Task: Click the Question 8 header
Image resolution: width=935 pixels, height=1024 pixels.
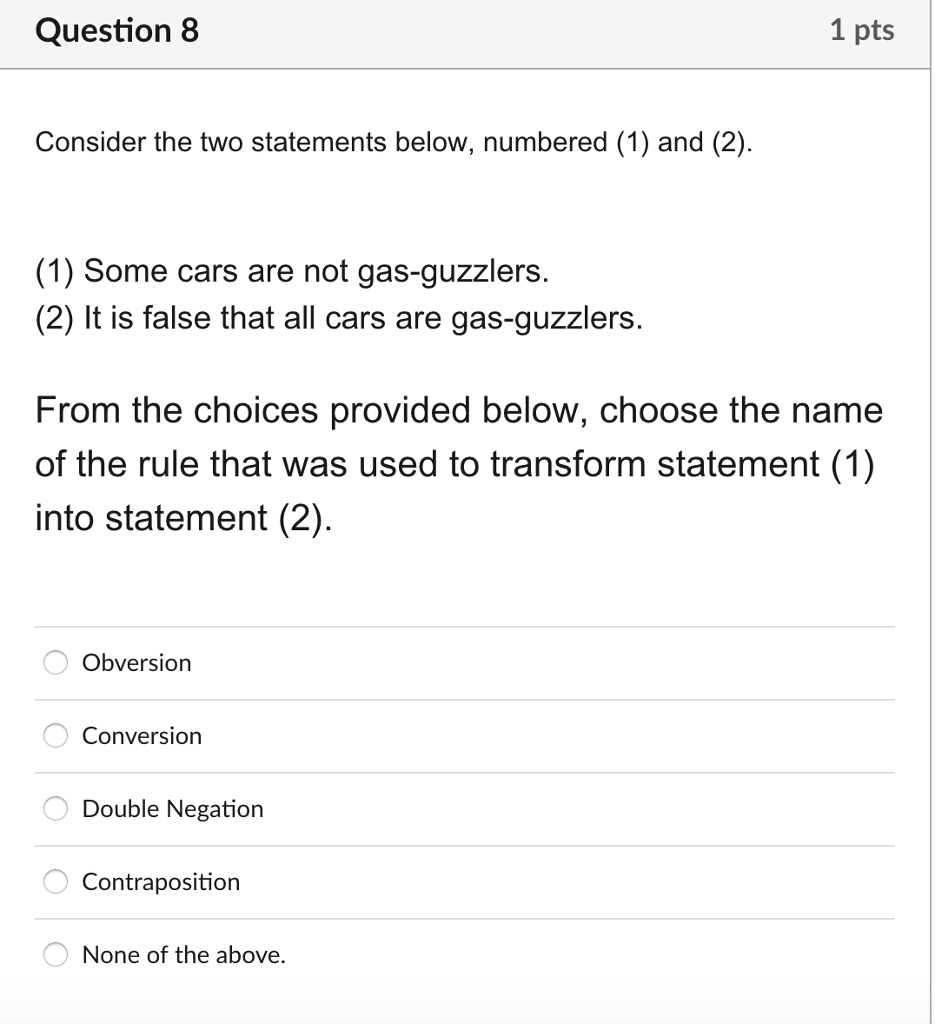Action: pyautogui.click(x=116, y=30)
